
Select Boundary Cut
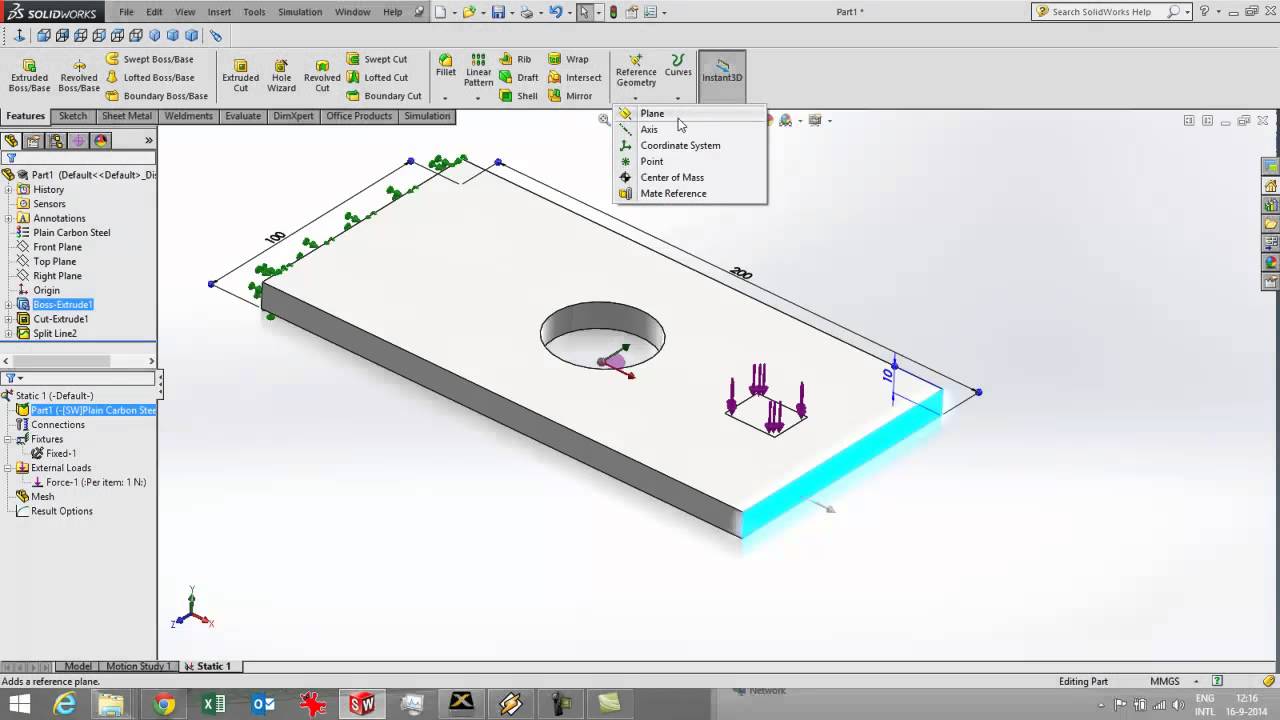(384, 96)
